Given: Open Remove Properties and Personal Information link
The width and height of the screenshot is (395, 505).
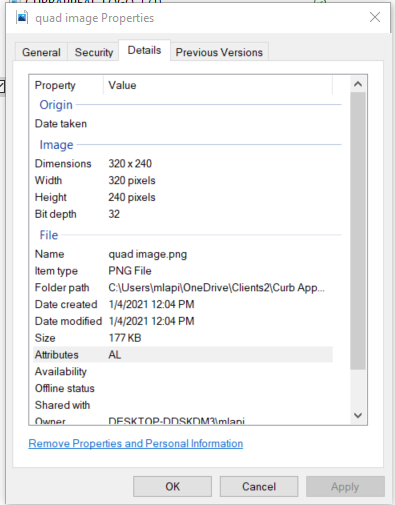Looking at the screenshot, I should [136, 443].
